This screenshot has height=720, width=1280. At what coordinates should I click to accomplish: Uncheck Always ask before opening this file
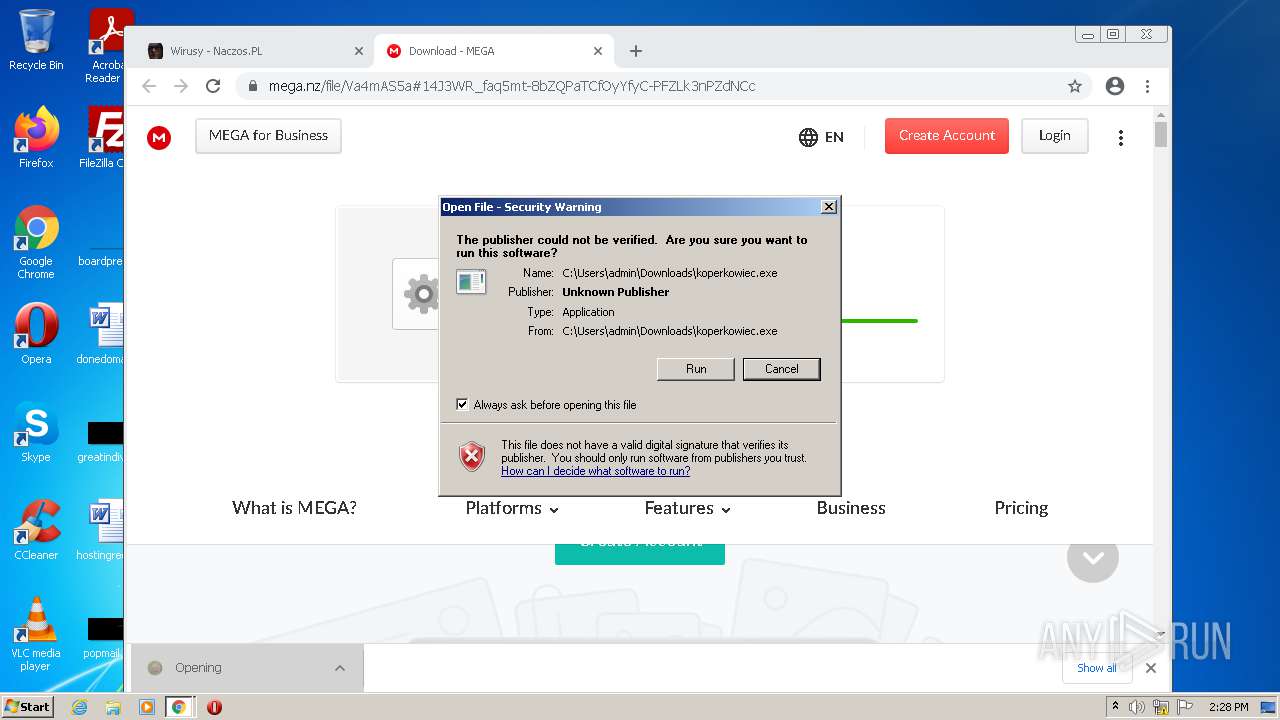click(462, 405)
